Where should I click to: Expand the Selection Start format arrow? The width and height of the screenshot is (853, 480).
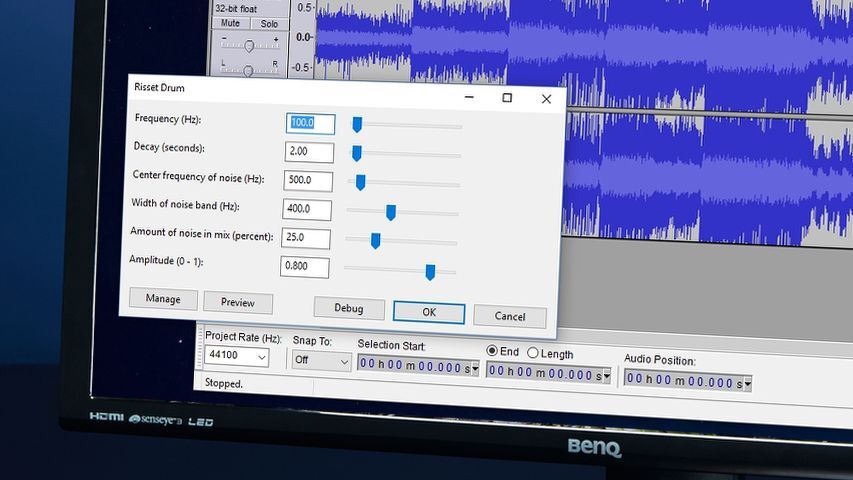(474, 368)
